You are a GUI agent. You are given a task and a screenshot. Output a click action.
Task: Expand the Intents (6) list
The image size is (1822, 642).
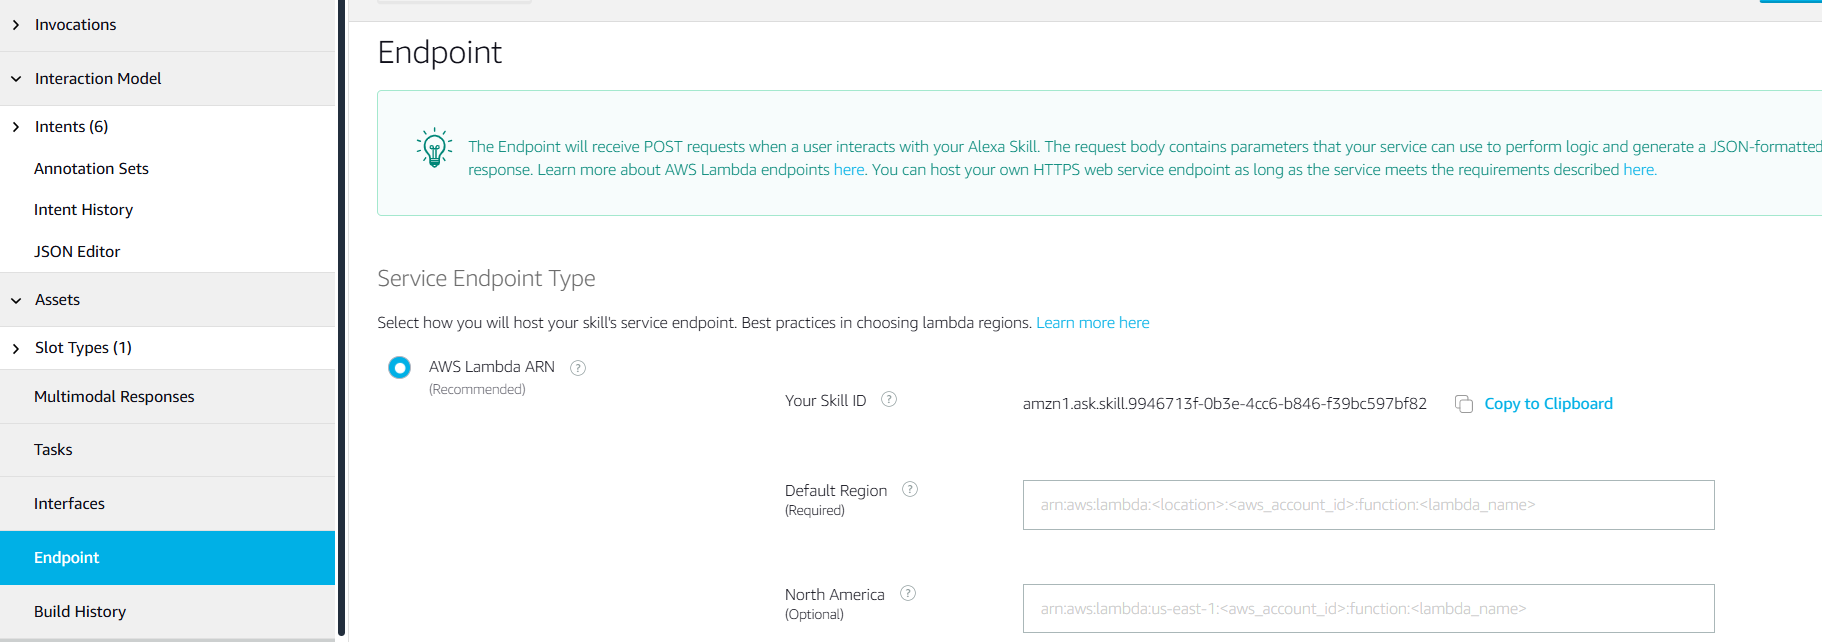point(16,127)
